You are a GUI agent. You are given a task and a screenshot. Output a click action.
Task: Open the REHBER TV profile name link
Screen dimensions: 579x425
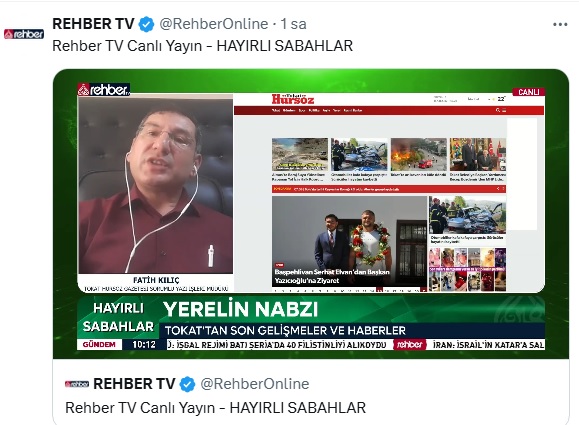pos(93,24)
